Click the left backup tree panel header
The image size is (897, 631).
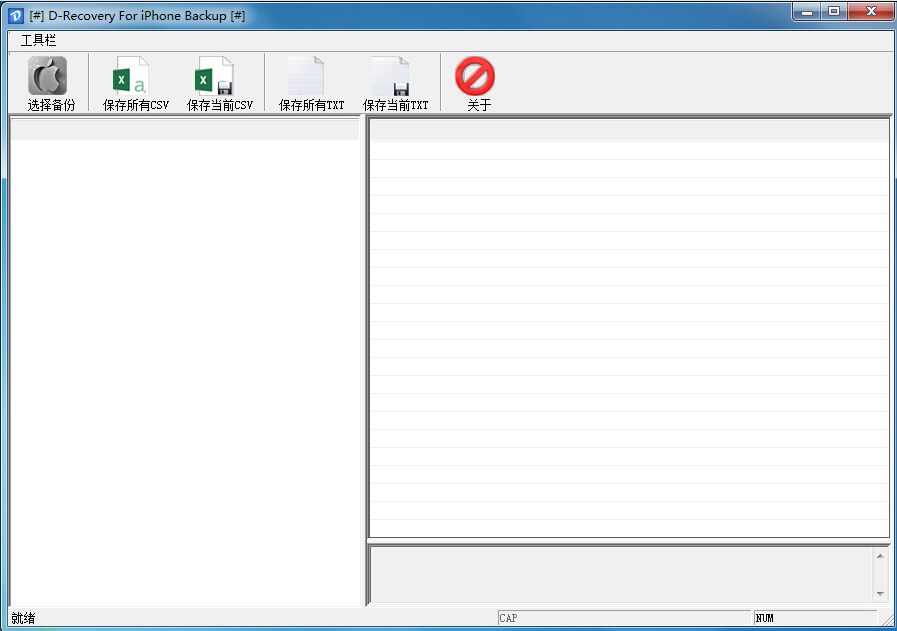pyautogui.click(x=185, y=130)
